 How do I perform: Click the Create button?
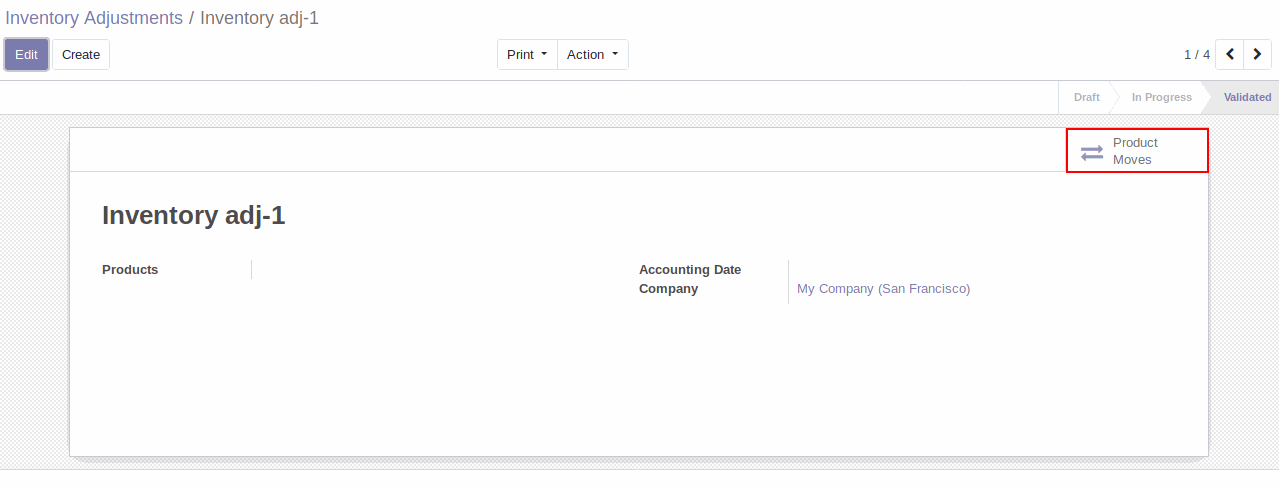[x=81, y=55]
